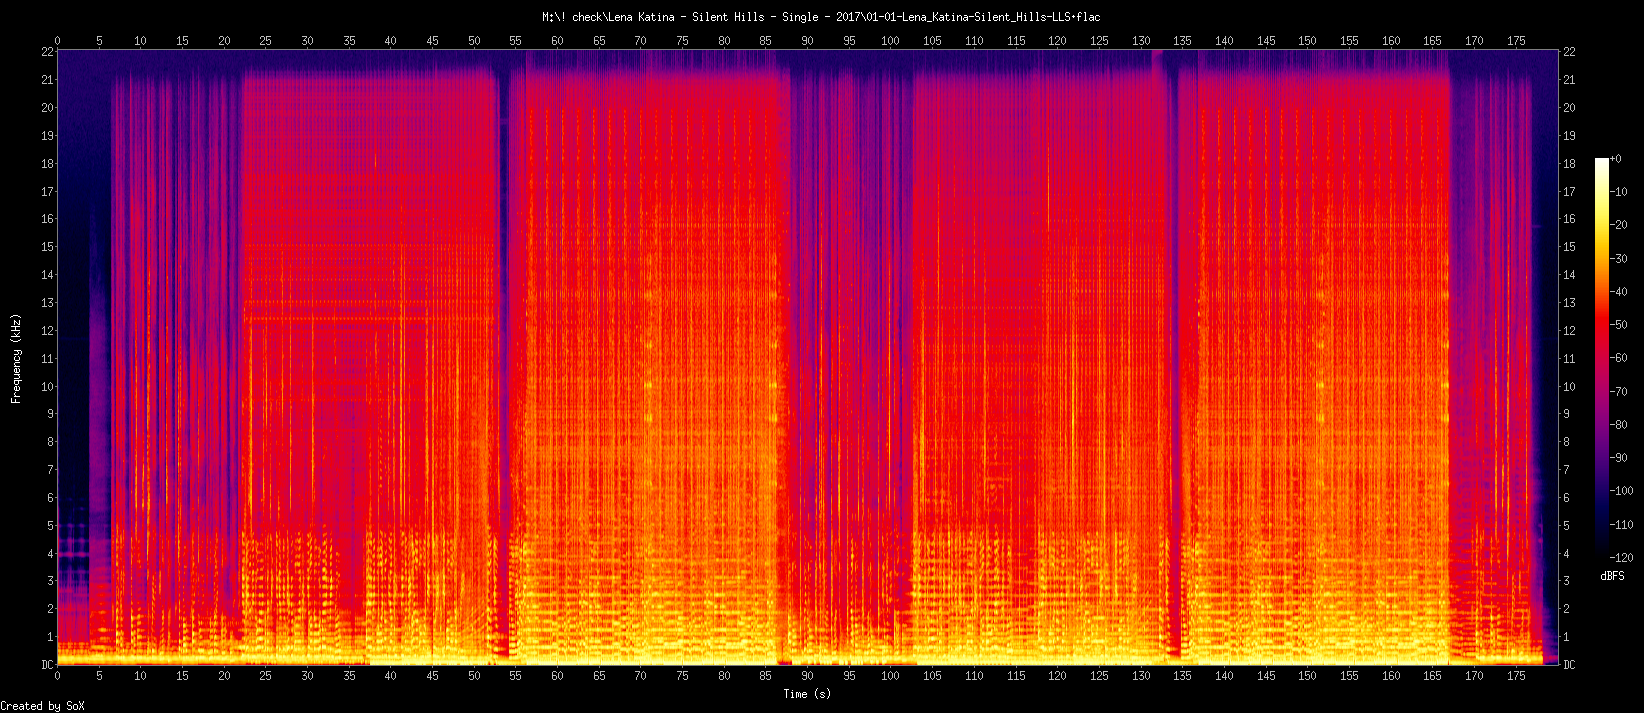The width and height of the screenshot is (1644, 713).
Task: Click the '-40' value on dBFS scale
Action: click(1618, 292)
